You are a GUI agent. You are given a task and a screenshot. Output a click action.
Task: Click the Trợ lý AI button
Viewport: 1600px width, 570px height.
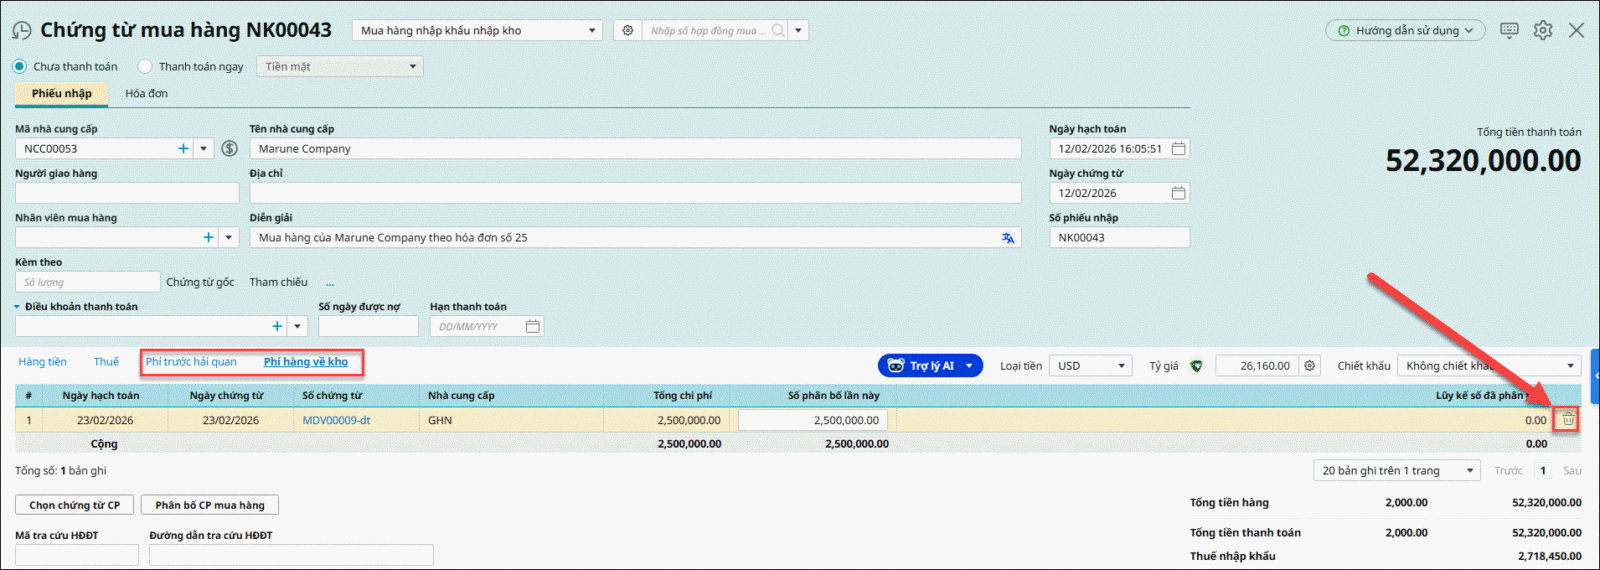[x=930, y=366]
